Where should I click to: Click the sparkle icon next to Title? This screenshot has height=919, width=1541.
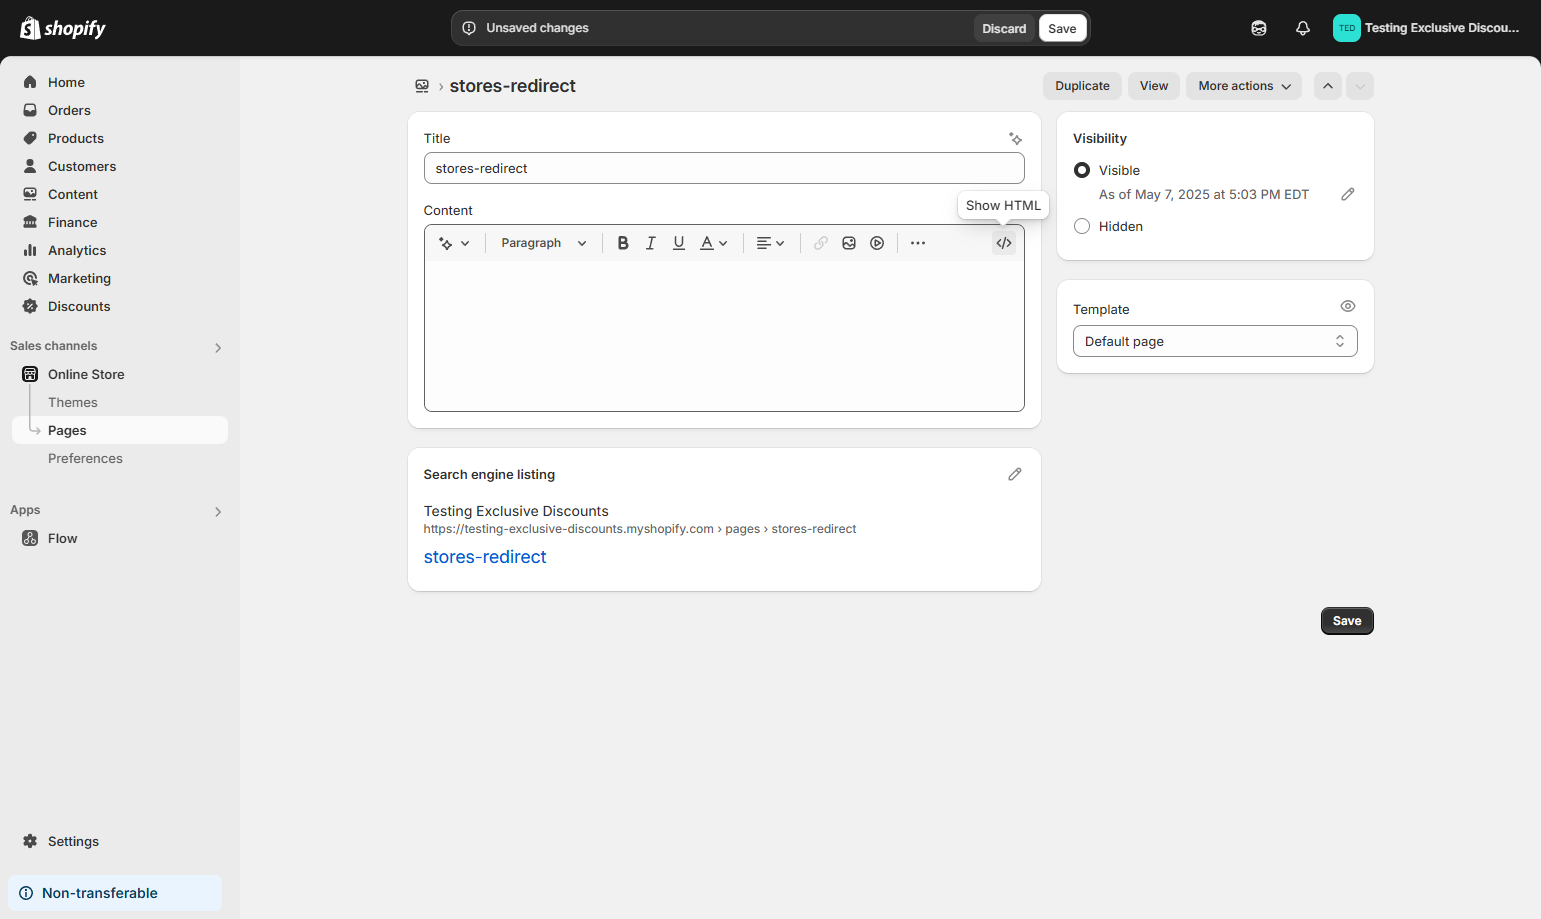(1015, 139)
